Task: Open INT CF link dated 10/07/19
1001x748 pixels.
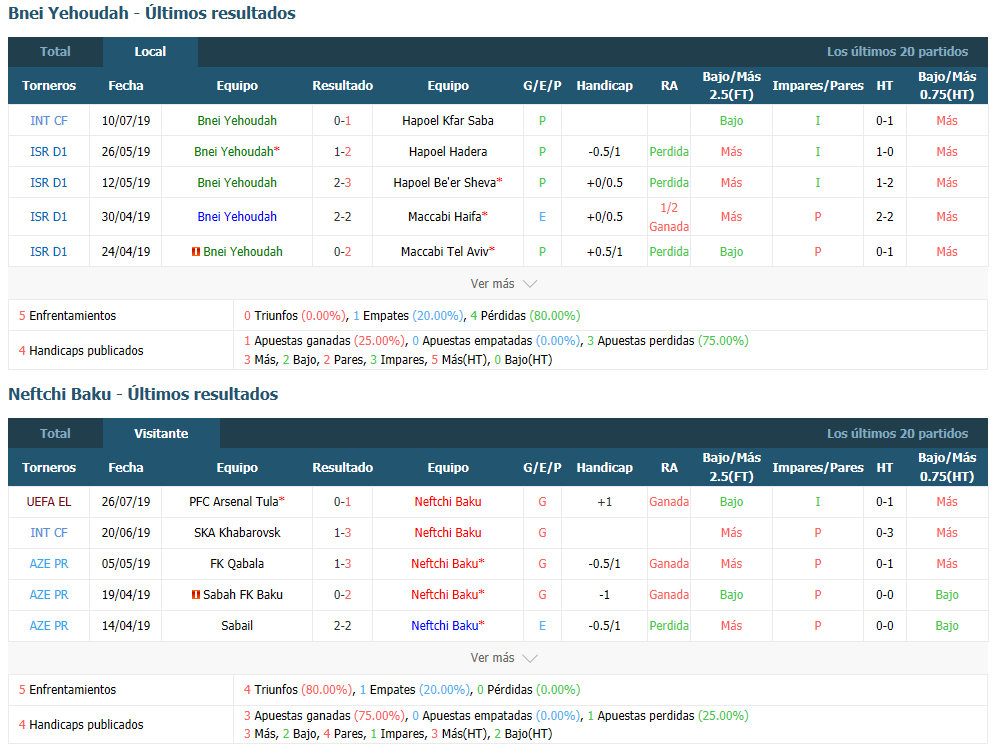Action: pyautogui.click(x=49, y=121)
